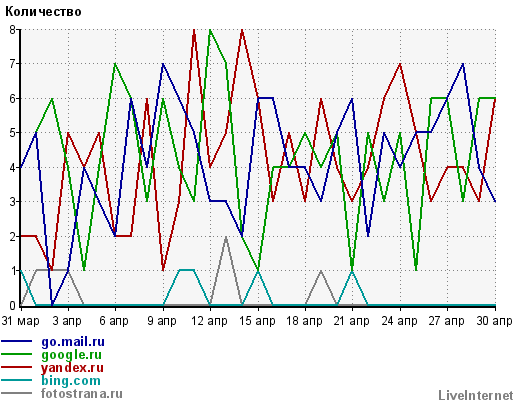Screen dimensions: 520x405
Task: Click the 12 апр date label
Action: point(209,321)
